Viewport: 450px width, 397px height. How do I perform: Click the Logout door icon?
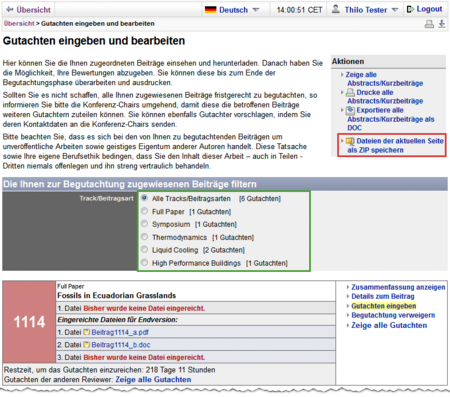410,9
